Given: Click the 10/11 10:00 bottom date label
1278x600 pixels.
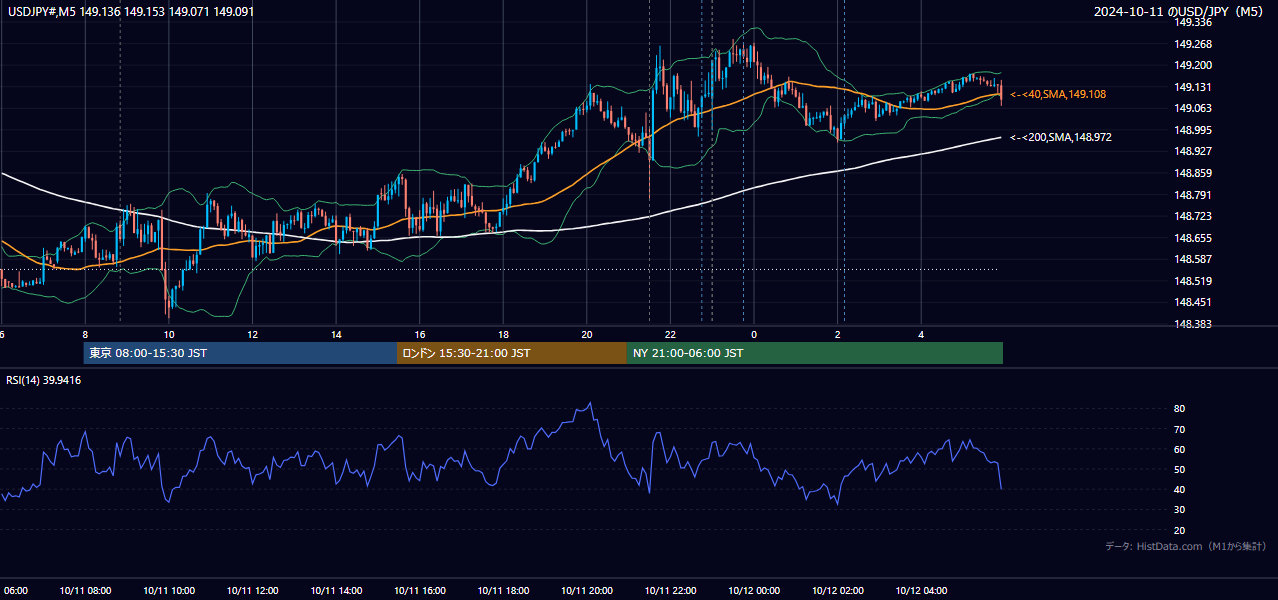Looking at the screenshot, I should [169, 591].
